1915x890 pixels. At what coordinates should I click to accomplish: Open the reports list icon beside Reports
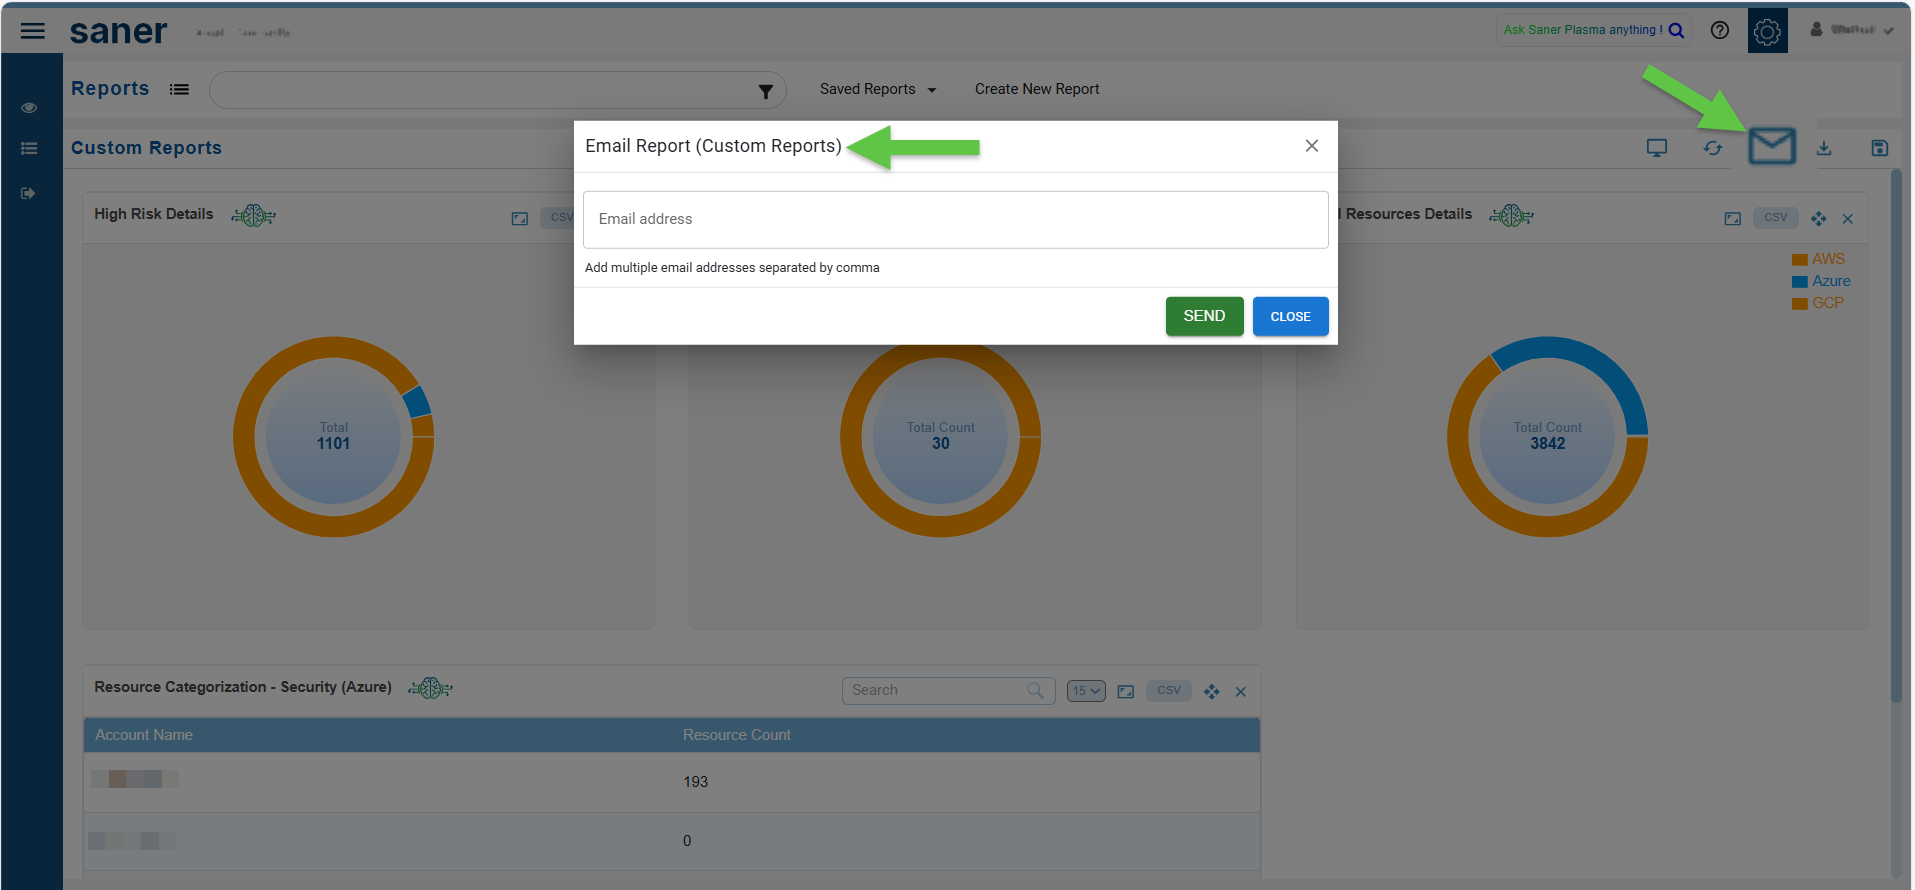click(x=179, y=89)
